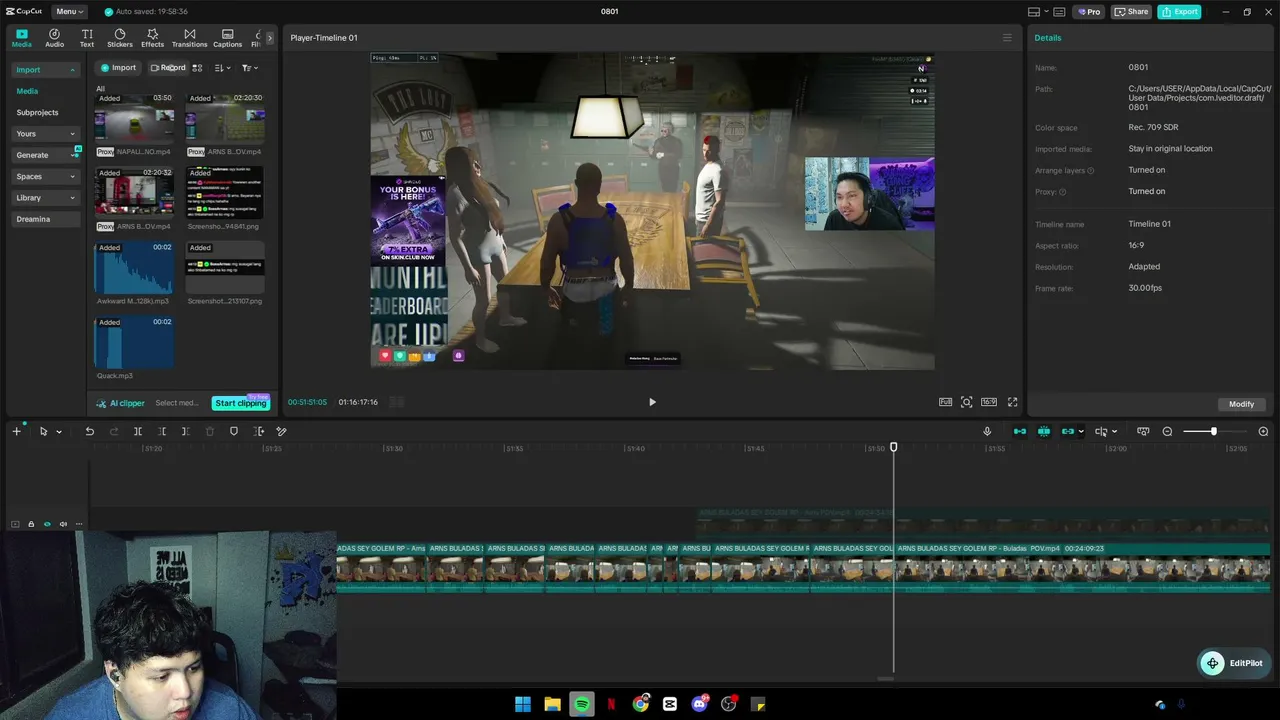The height and width of the screenshot is (720, 1280).
Task: Open the Windows Start menu
Action: 522,704
